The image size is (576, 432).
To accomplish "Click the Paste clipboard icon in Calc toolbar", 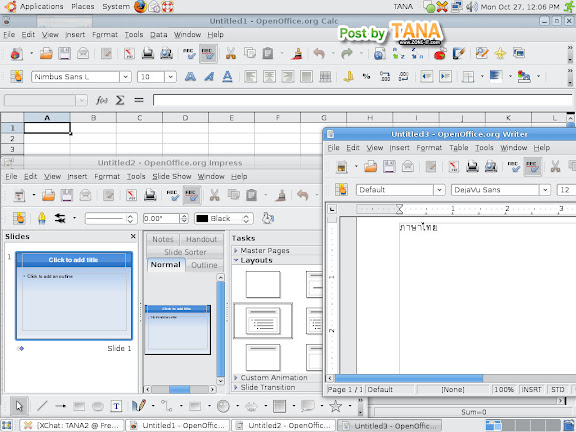I will (268, 54).
